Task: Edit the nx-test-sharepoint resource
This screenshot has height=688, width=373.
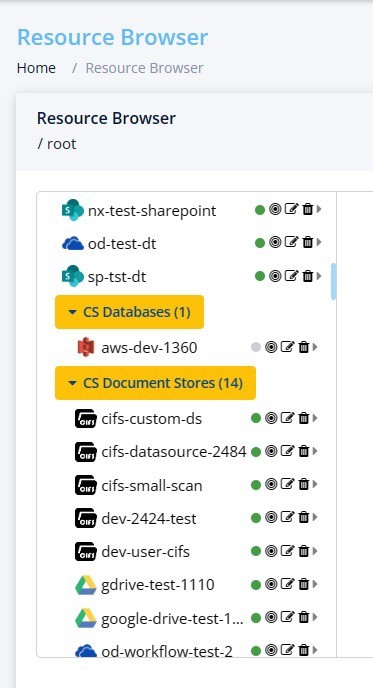Action: coord(291,209)
